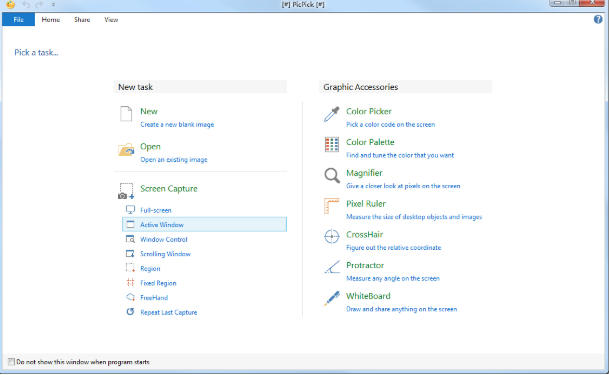Open the Protractor title link
Screen dimensions: 609x375
click(365, 265)
